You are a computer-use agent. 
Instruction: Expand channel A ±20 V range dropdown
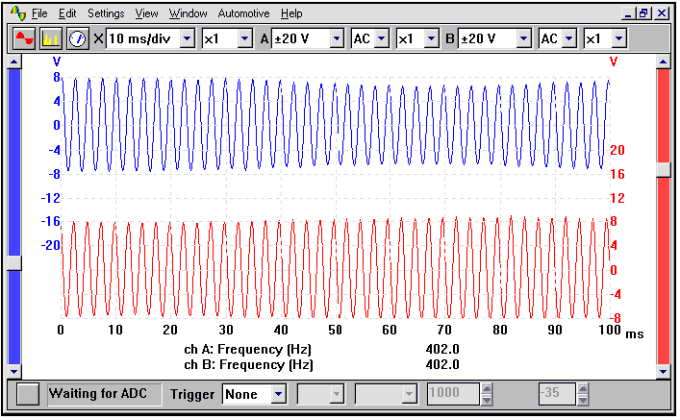(336, 39)
